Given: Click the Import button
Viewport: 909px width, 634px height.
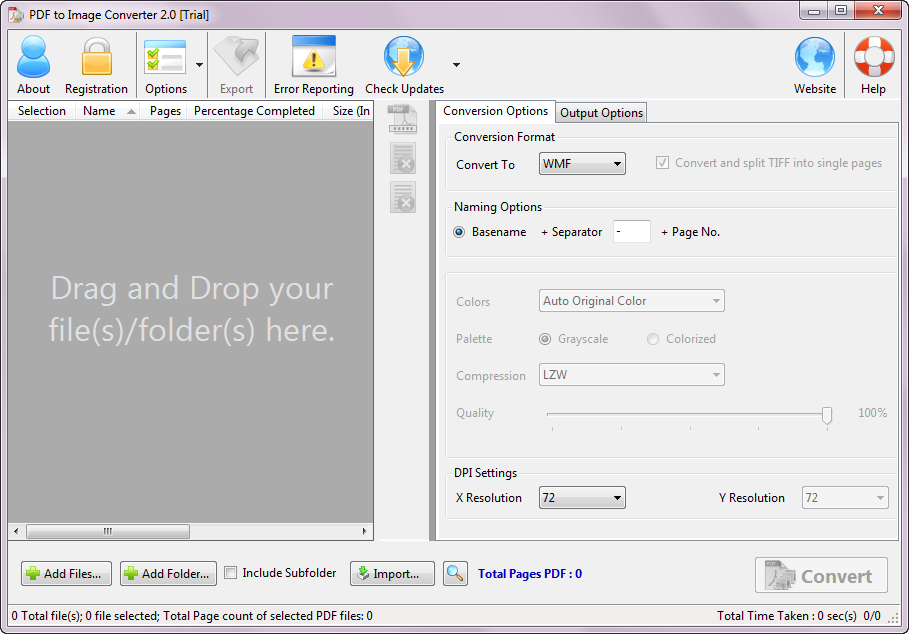Looking at the screenshot, I should pos(392,574).
